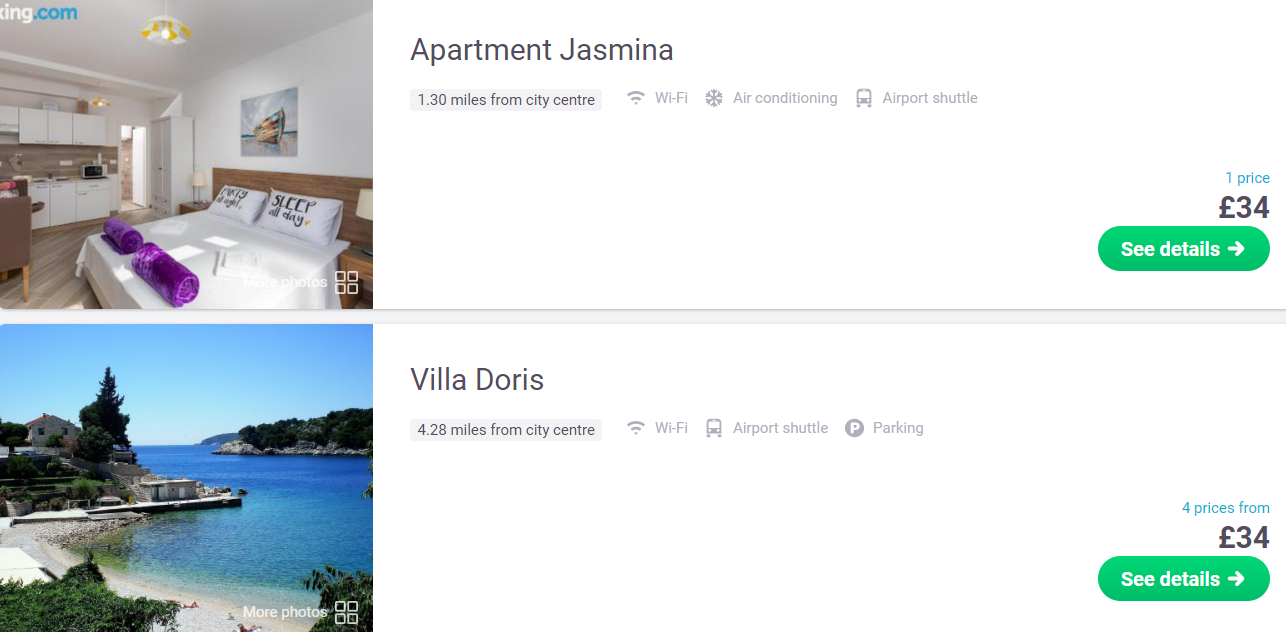Click the '4 prices from' link
1286x632 pixels.
click(1226, 508)
